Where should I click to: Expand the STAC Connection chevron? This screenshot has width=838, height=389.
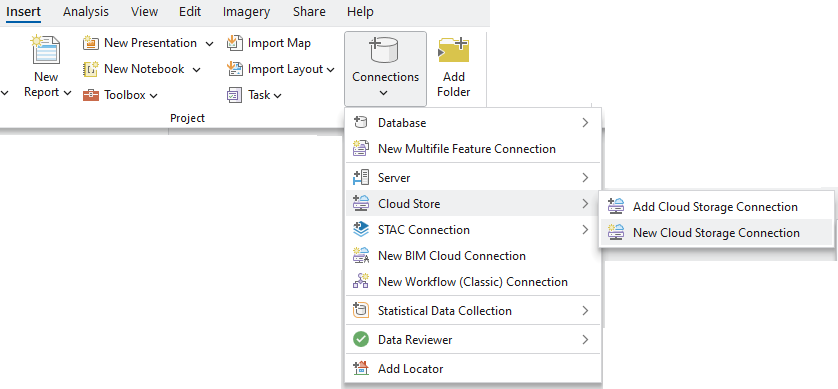(586, 230)
